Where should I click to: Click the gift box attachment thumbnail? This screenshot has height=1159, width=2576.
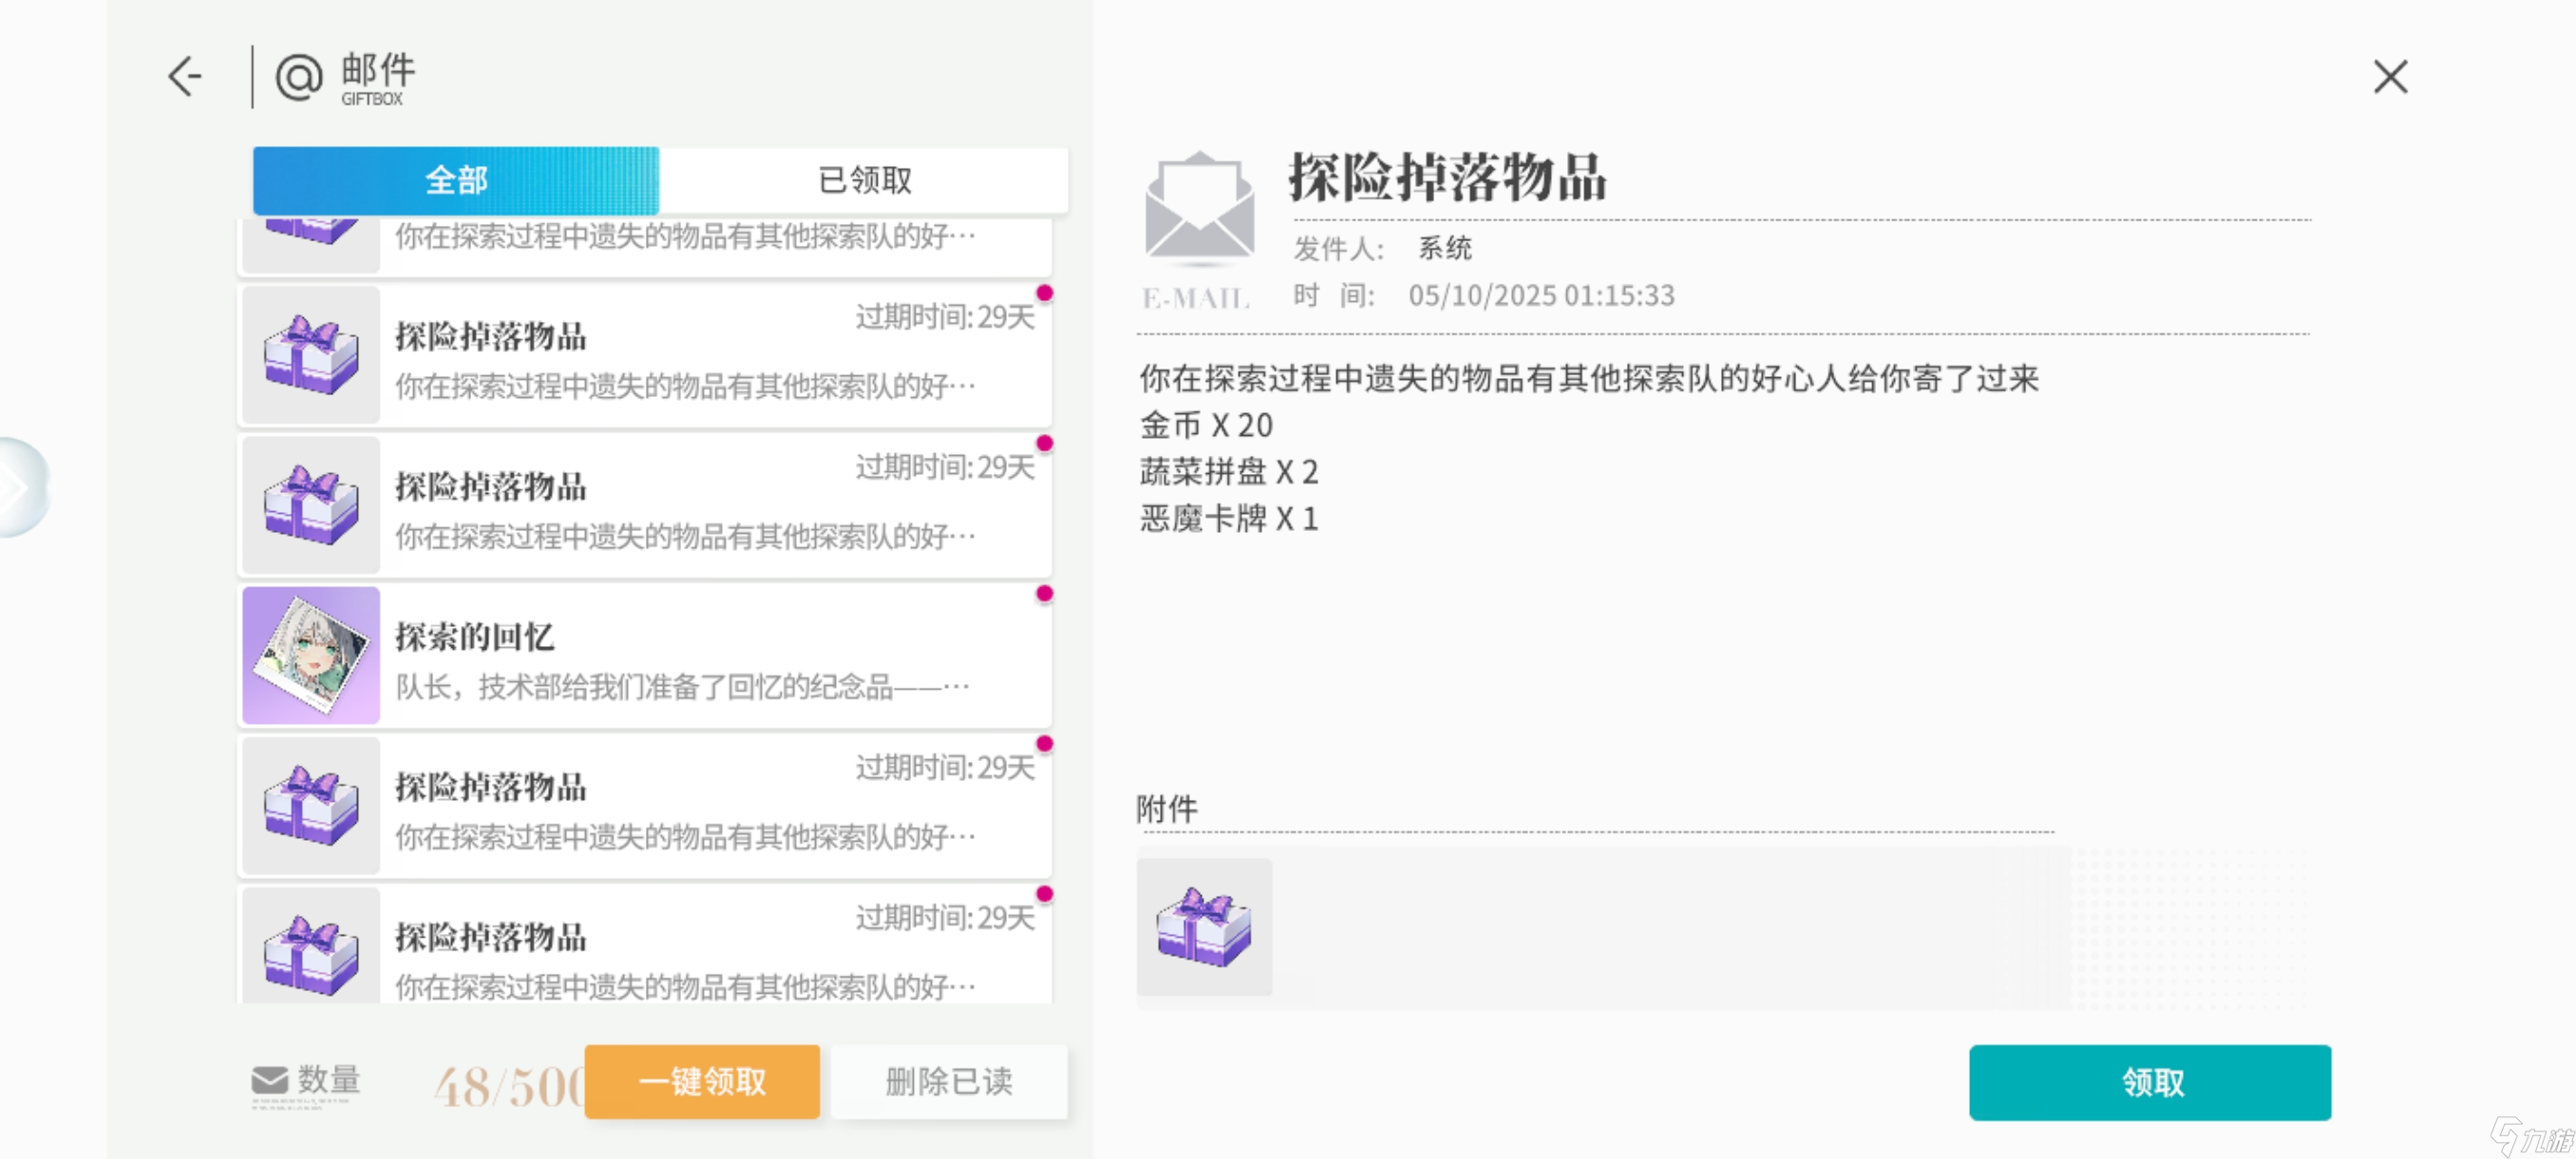tap(1204, 926)
